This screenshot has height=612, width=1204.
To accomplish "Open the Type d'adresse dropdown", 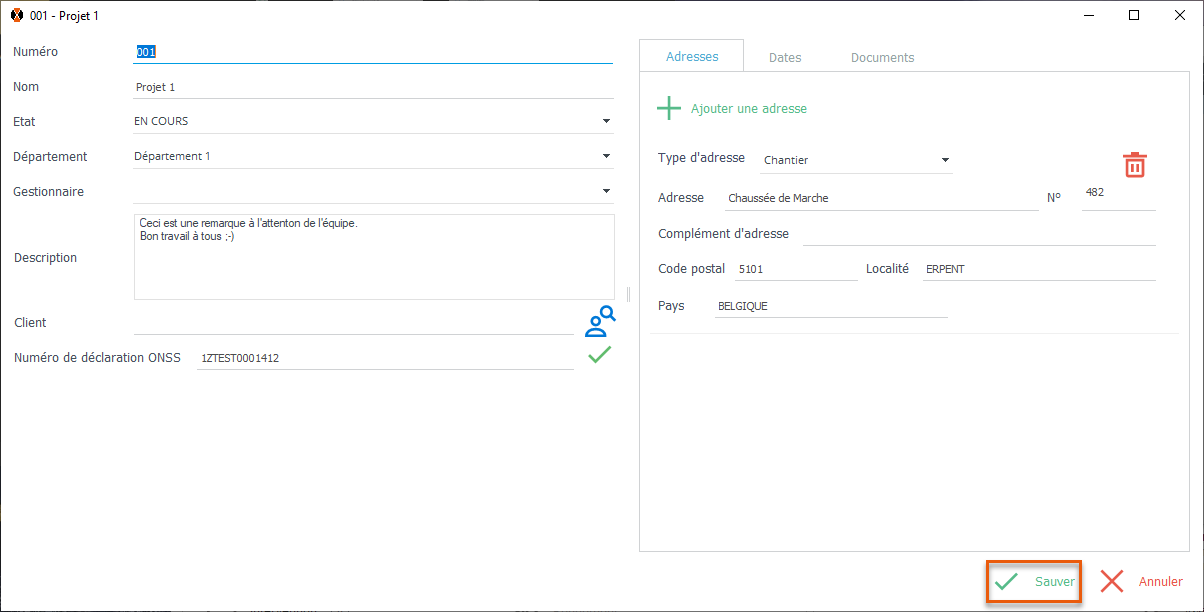I will 944,160.
